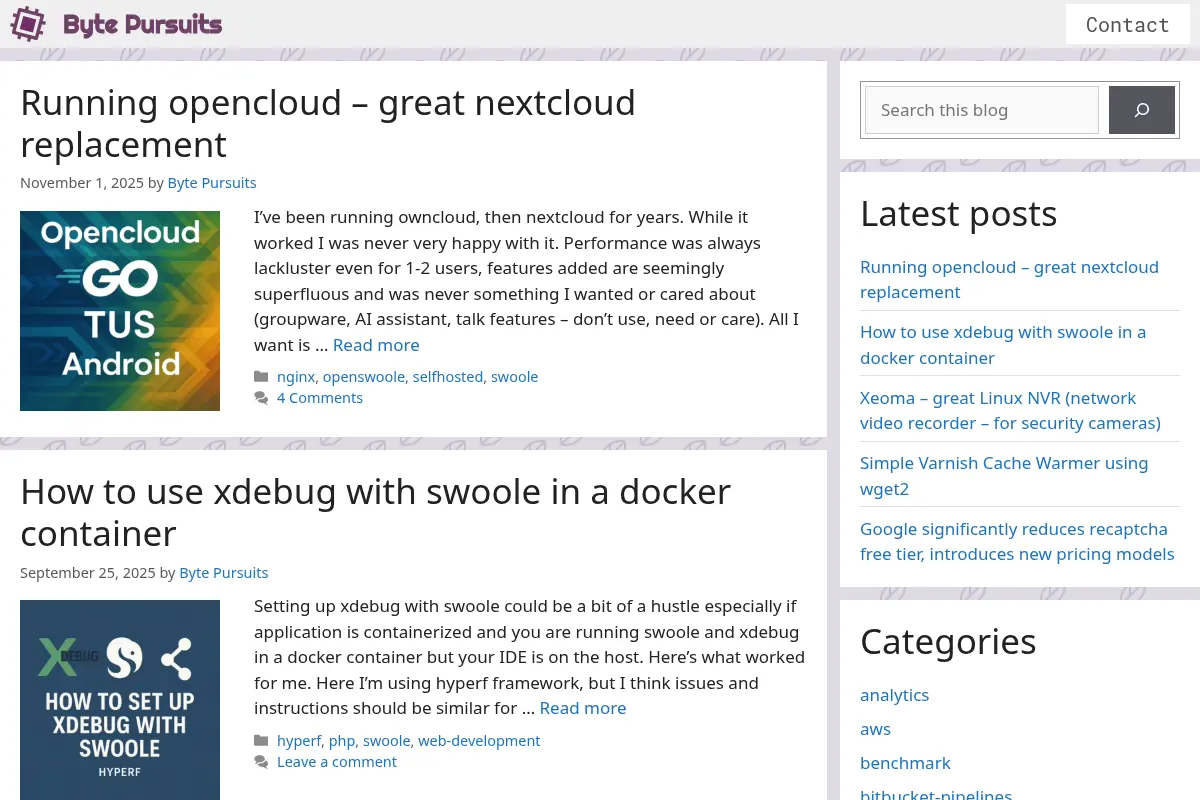Open the Opencloud GO TUS Android thumbnail
Screen dimensions: 1200x800
[x=120, y=311]
